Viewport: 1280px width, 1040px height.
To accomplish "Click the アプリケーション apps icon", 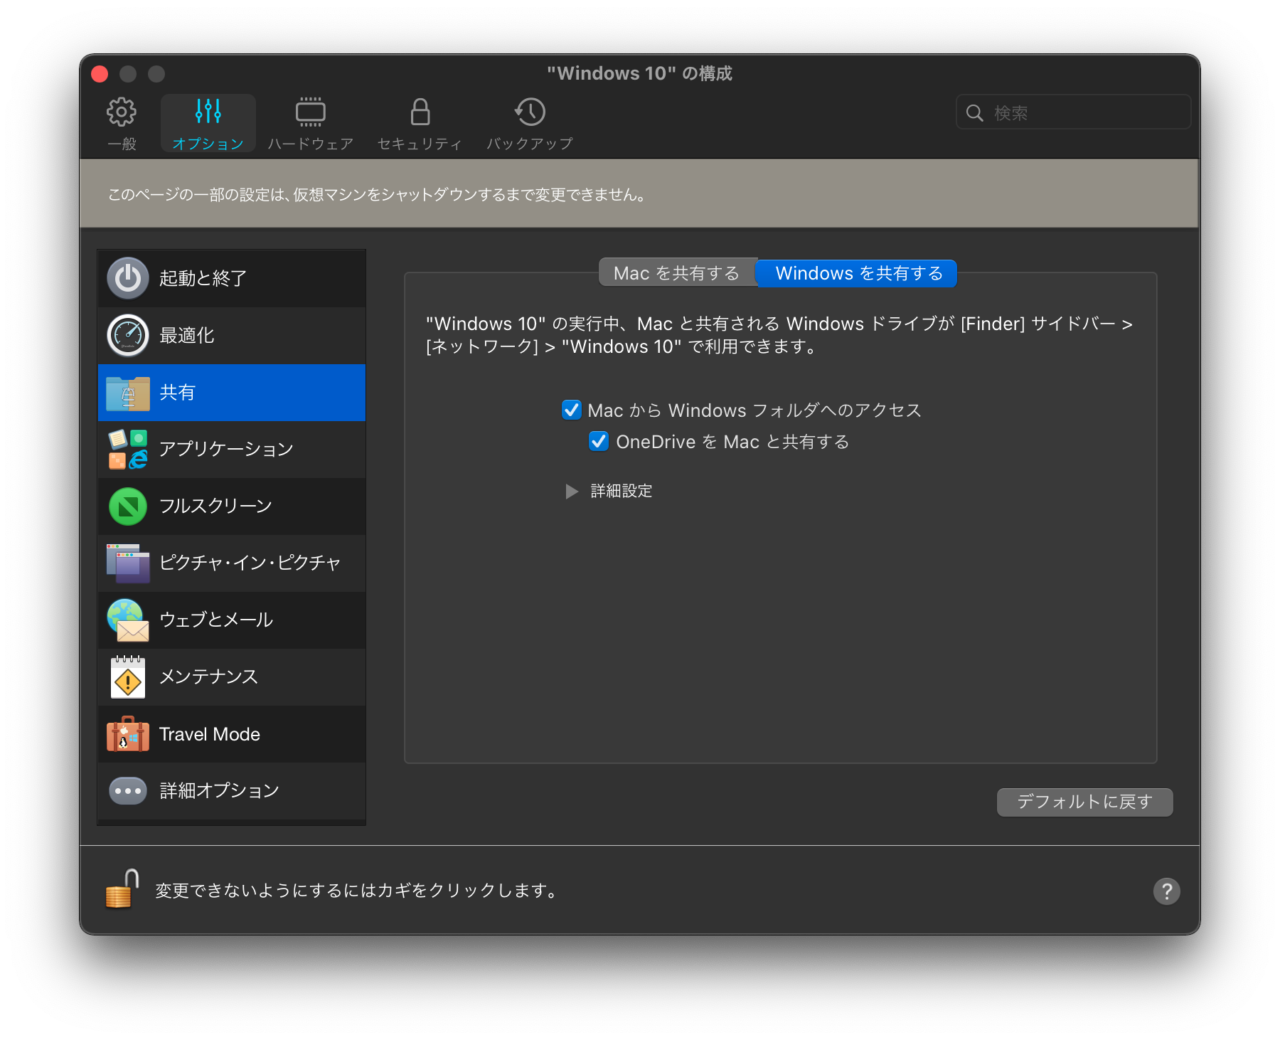I will (x=128, y=449).
